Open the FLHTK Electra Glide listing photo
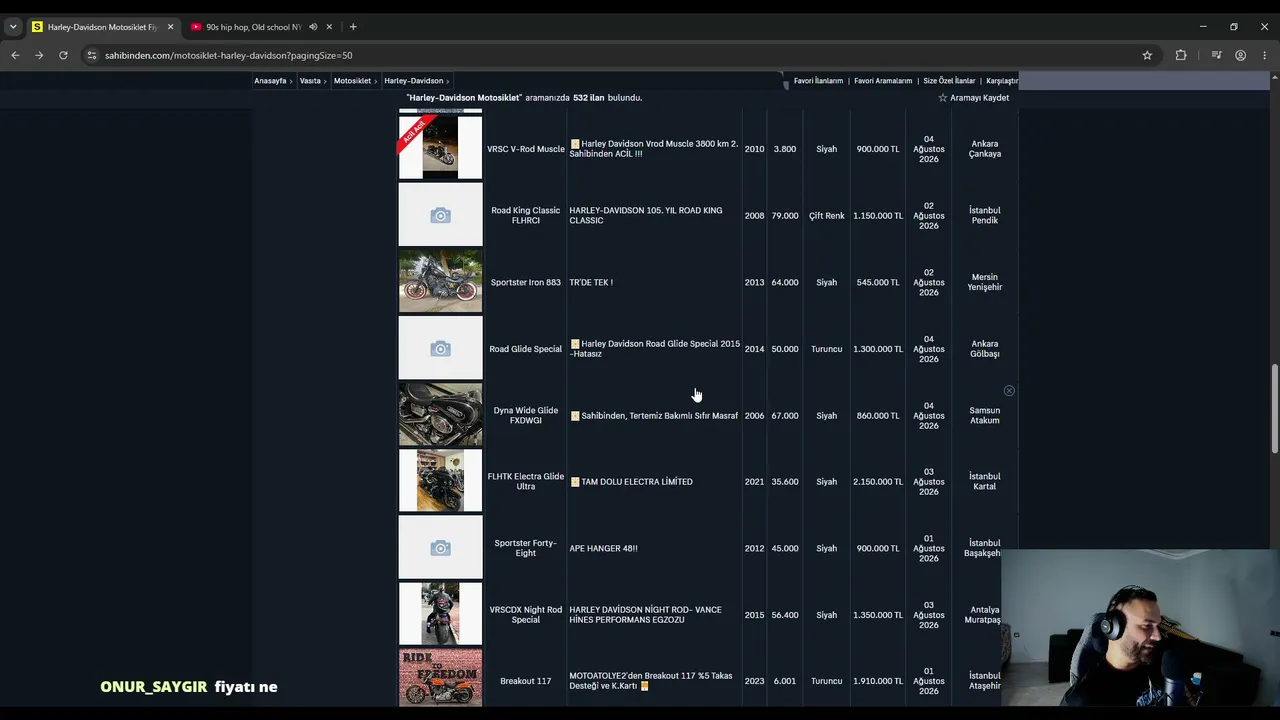Screen dimensions: 1280x720 (440, 481)
